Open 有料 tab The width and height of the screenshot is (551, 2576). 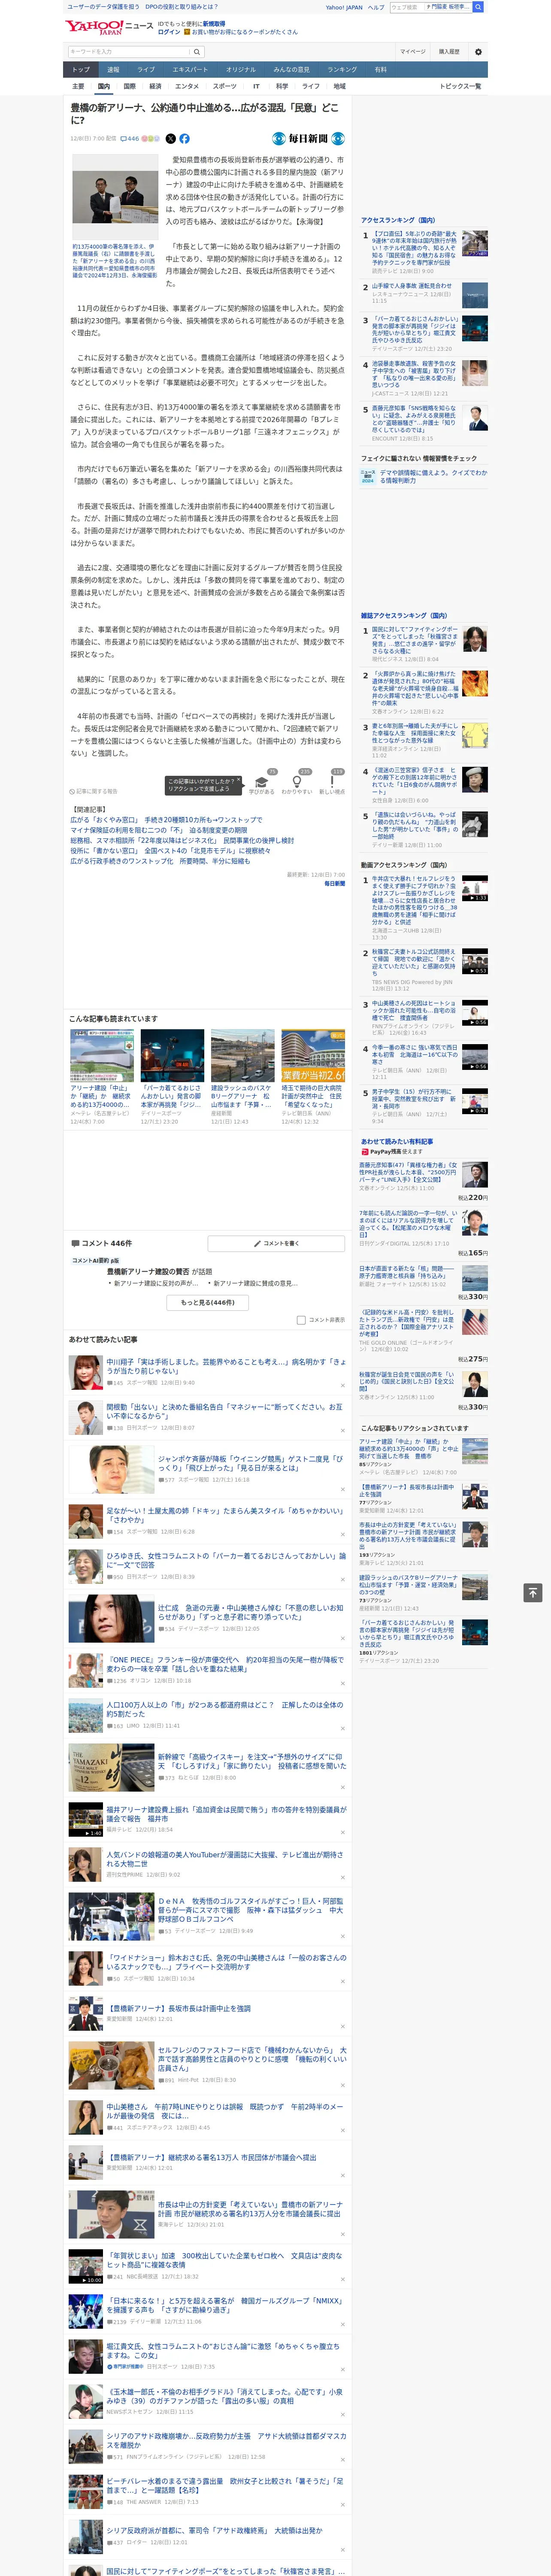click(x=380, y=70)
